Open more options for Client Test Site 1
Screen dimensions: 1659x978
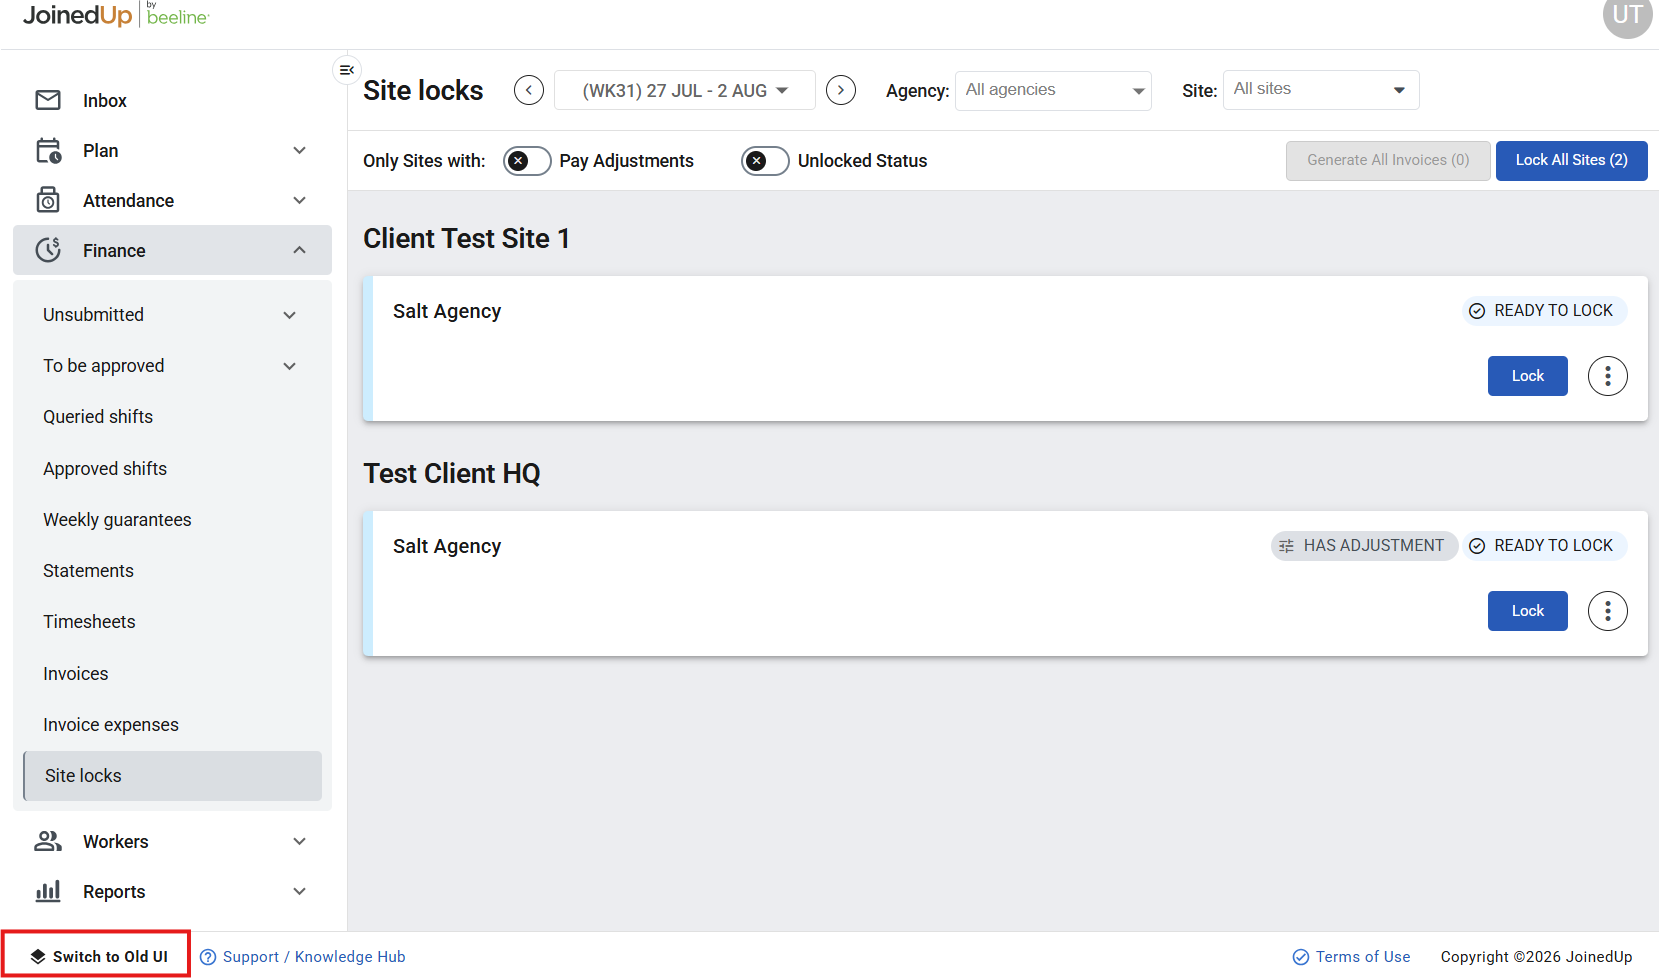click(x=1608, y=376)
